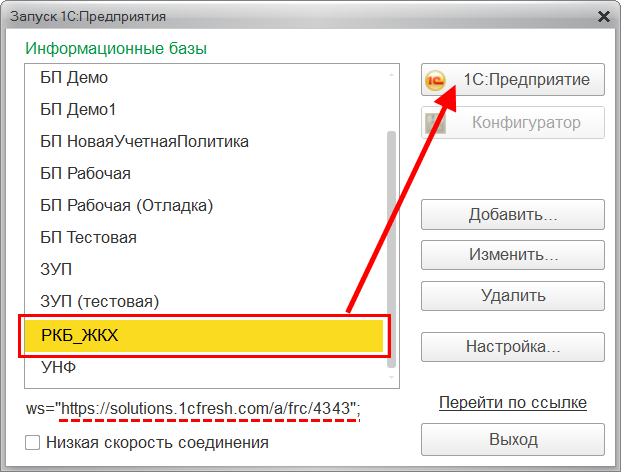
Task: Launch 1С:Предприятие button
Action: [x=513, y=80]
